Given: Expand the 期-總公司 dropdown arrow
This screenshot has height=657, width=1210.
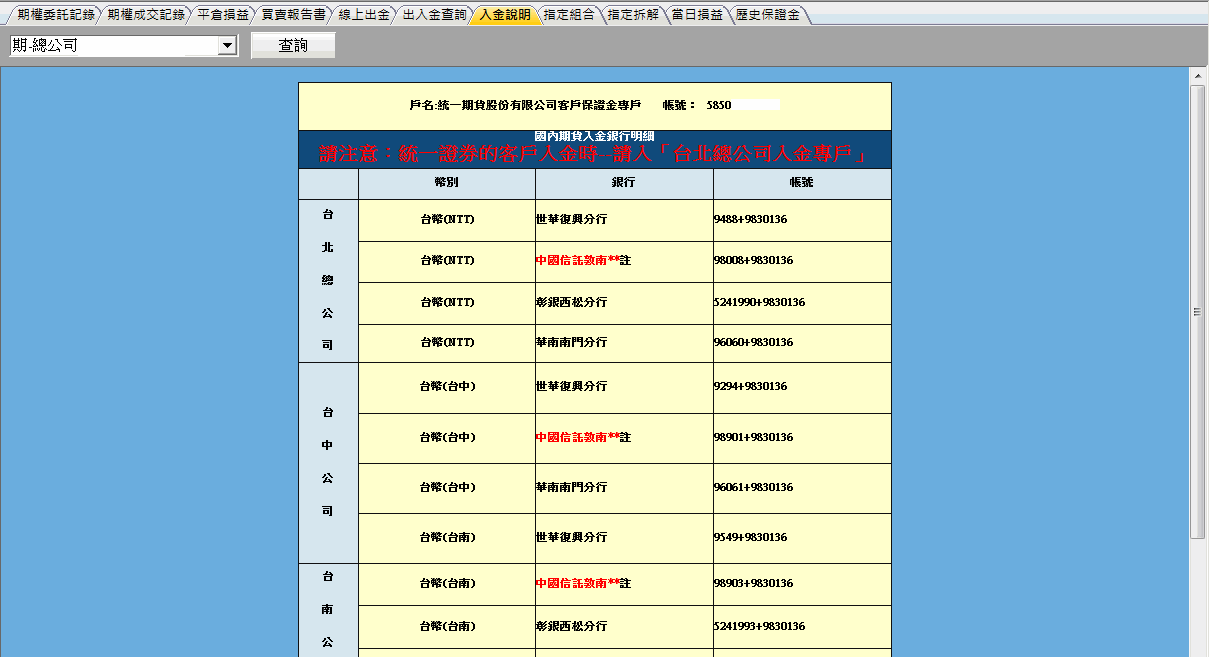Looking at the screenshot, I should pos(227,46).
